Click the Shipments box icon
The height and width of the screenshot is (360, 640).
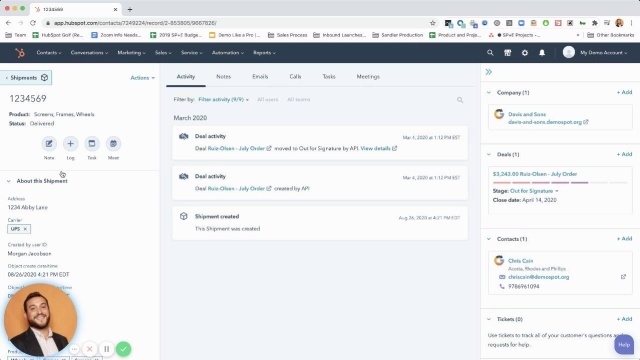point(44,78)
